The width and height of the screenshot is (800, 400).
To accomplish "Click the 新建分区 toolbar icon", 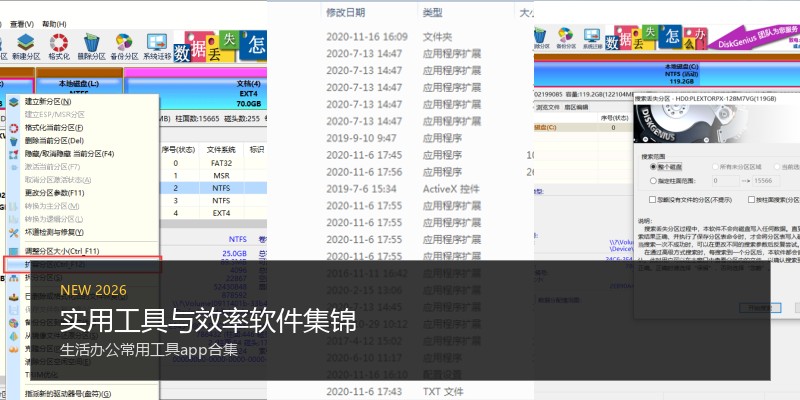I will click(25, 47).
